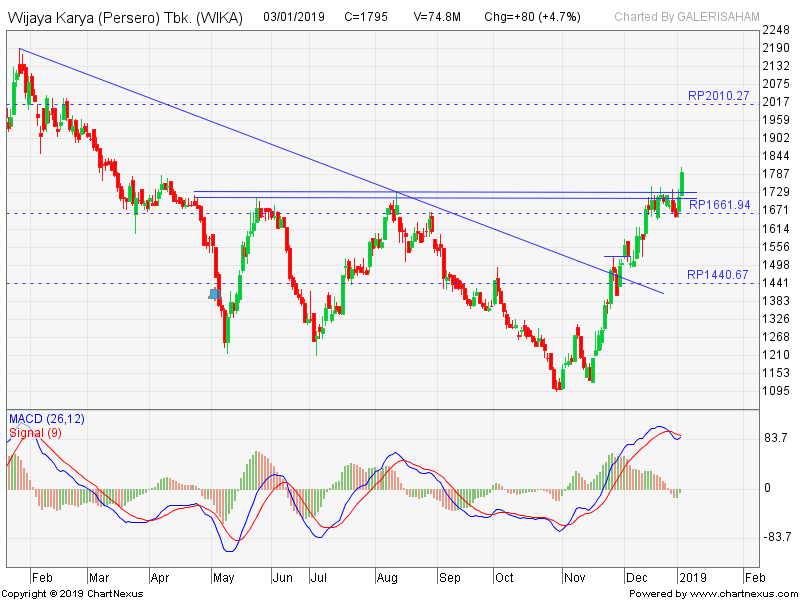This screenshot has height=600, width=800.
Task: Click the MACD axis zero label
Action: coord(767,488)
